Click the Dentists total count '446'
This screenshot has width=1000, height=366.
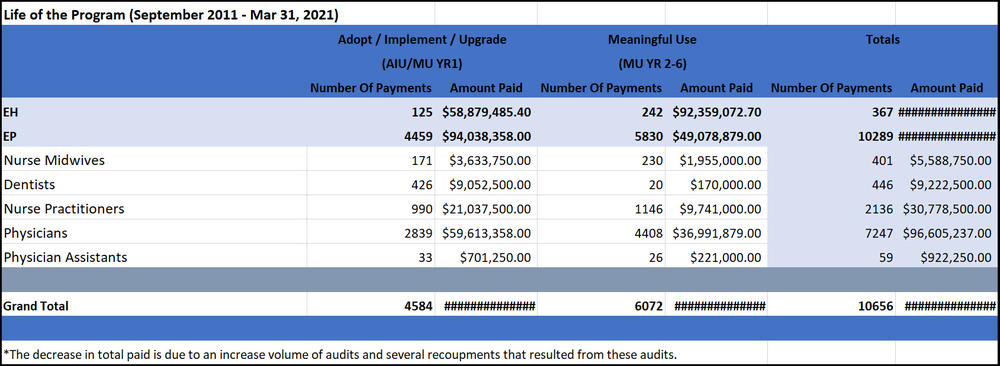(882, 185)
